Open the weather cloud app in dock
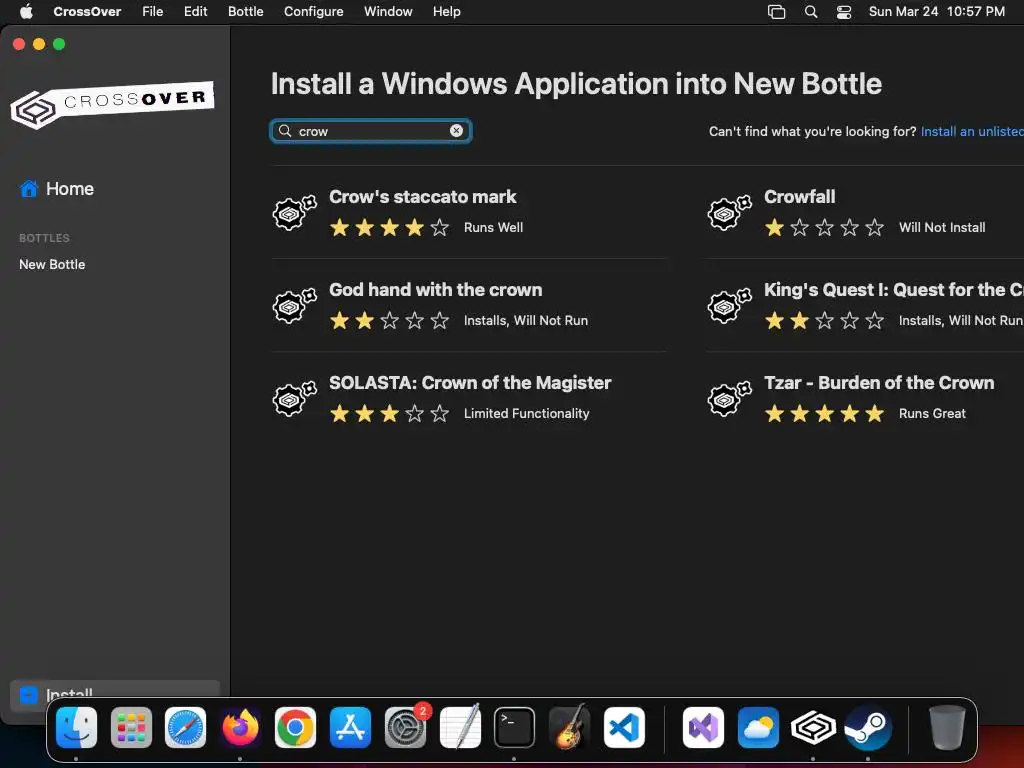 pyautogui.click(x=758, y=727)
